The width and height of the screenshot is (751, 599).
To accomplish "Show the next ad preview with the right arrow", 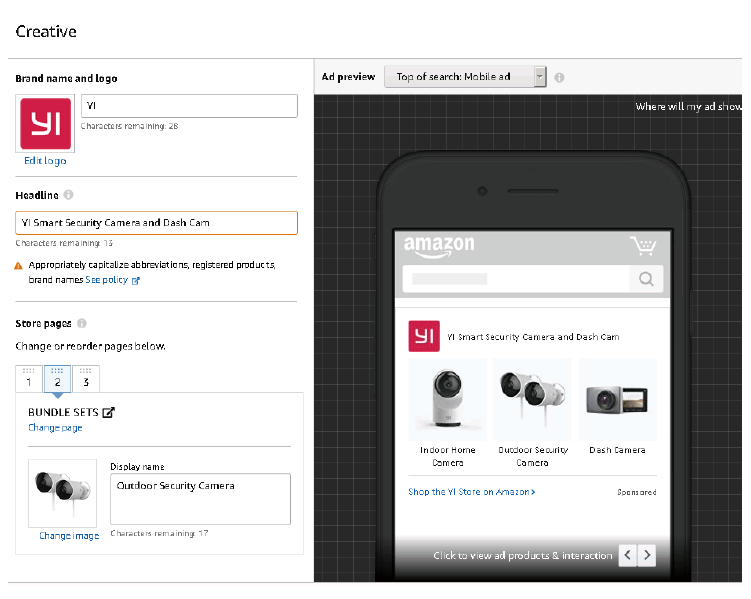I will 647,555.
